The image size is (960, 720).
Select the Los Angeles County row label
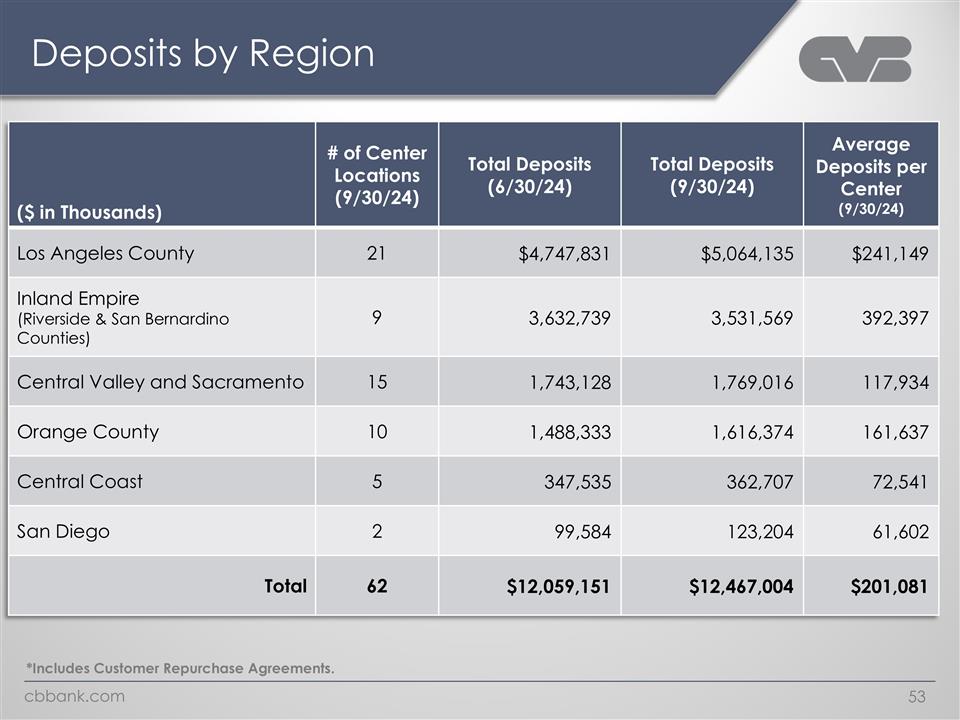click(105, 253)
